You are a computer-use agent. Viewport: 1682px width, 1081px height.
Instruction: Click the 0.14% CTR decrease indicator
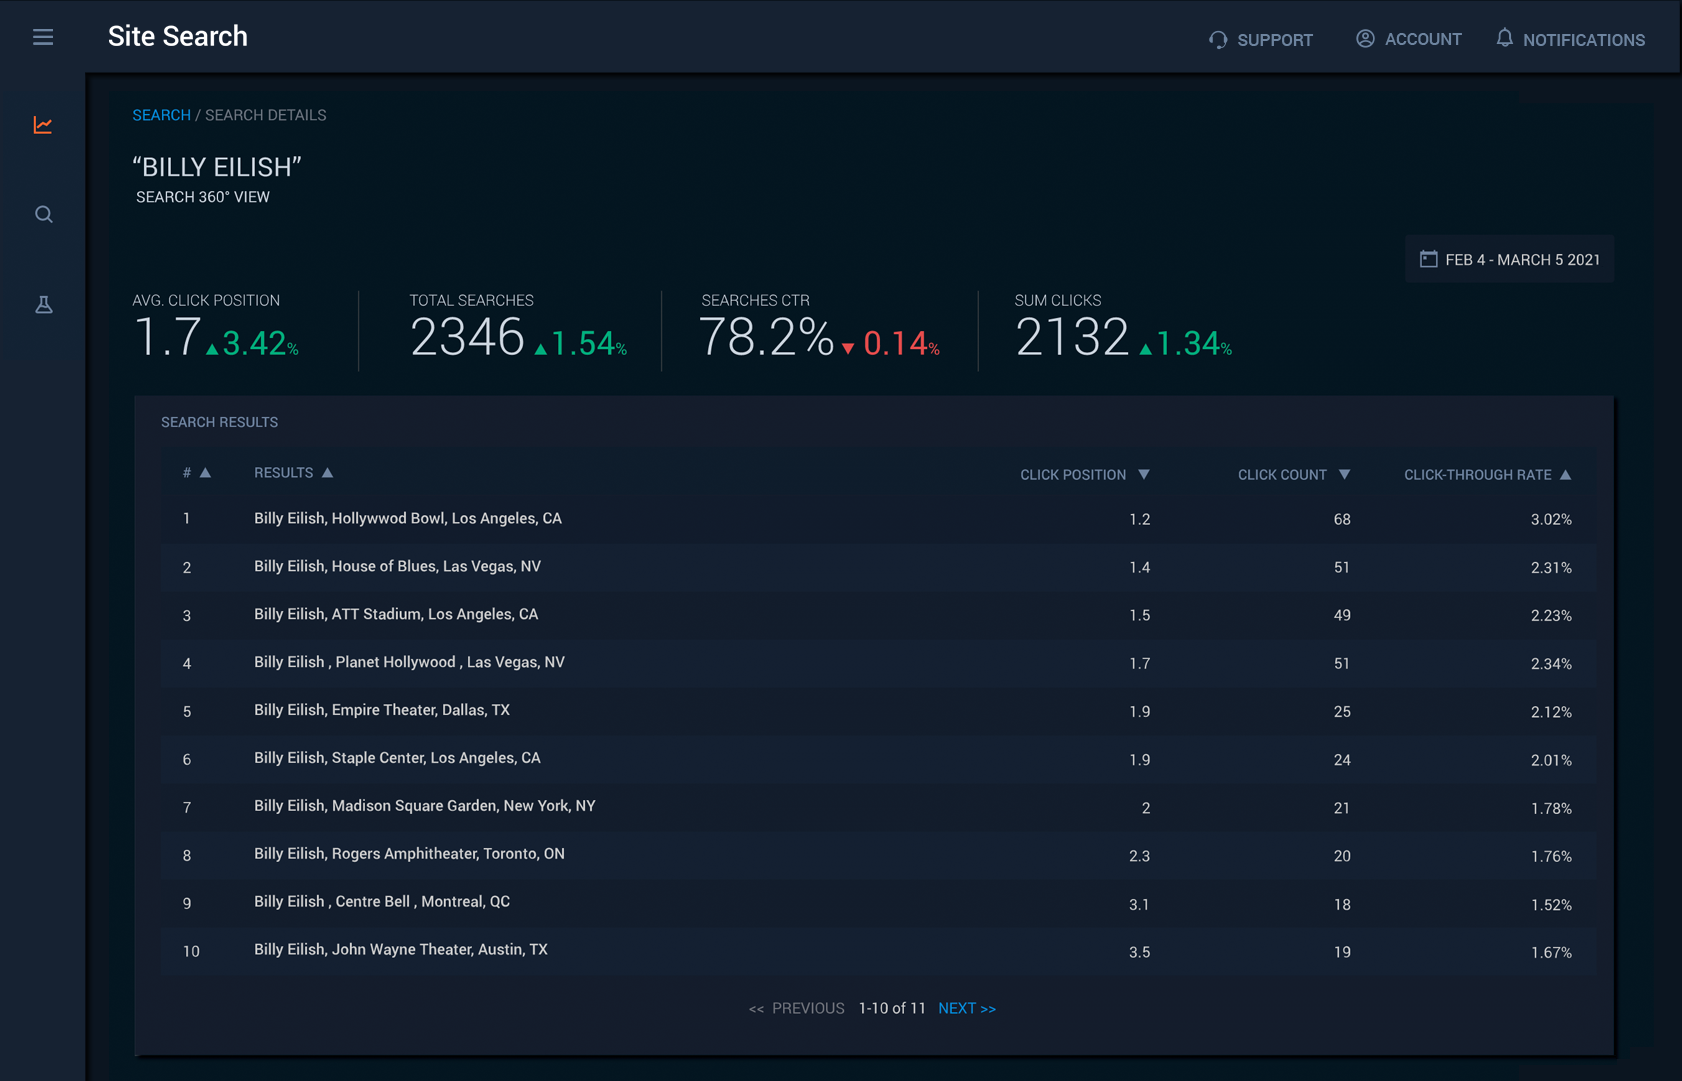click(x=891, y=344)
